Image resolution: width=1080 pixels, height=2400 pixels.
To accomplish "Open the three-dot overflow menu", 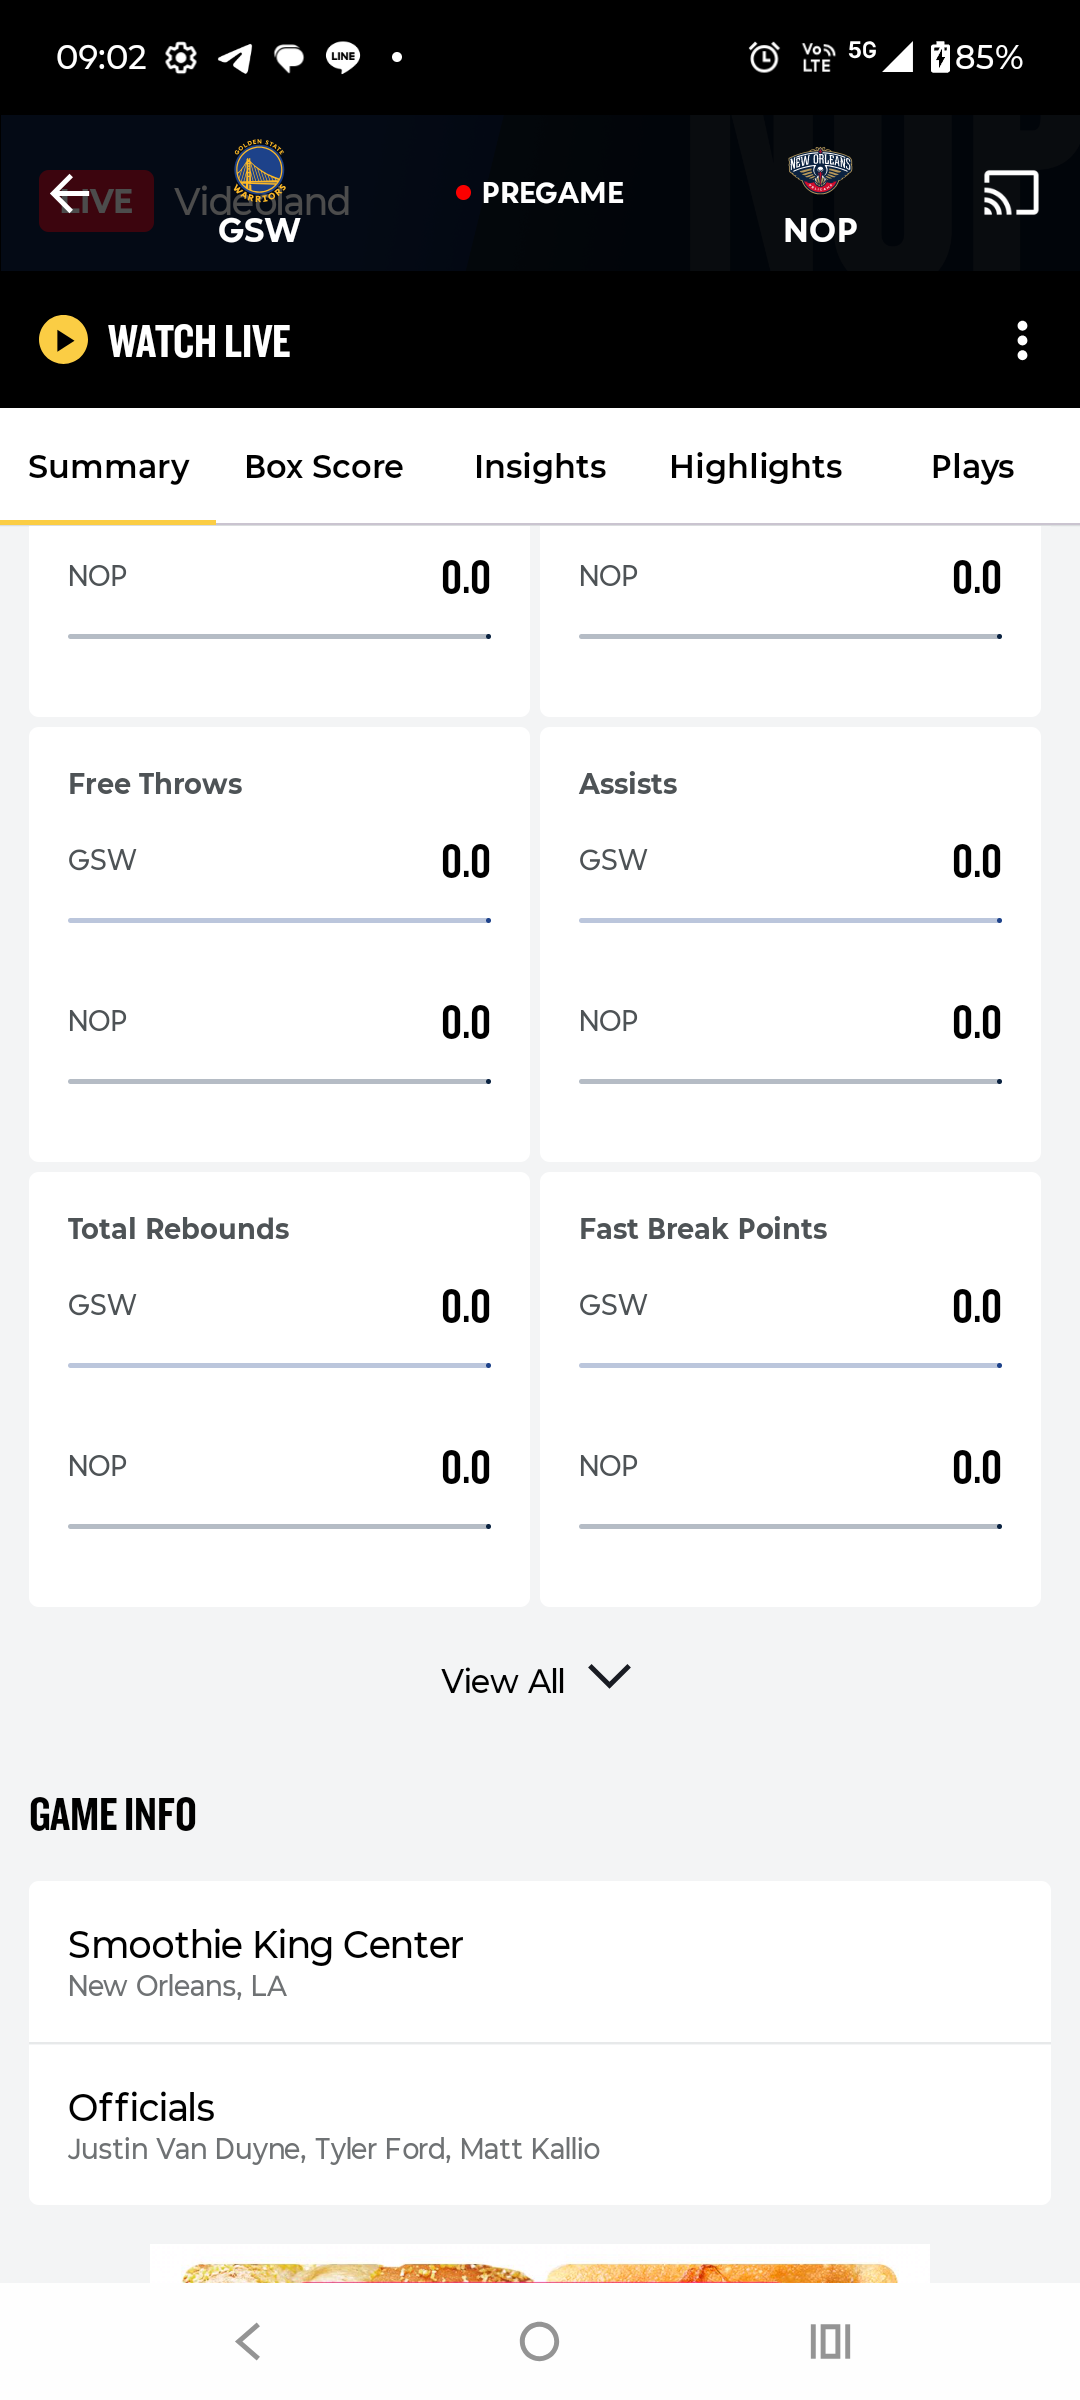I will [x=1021, y=341].
